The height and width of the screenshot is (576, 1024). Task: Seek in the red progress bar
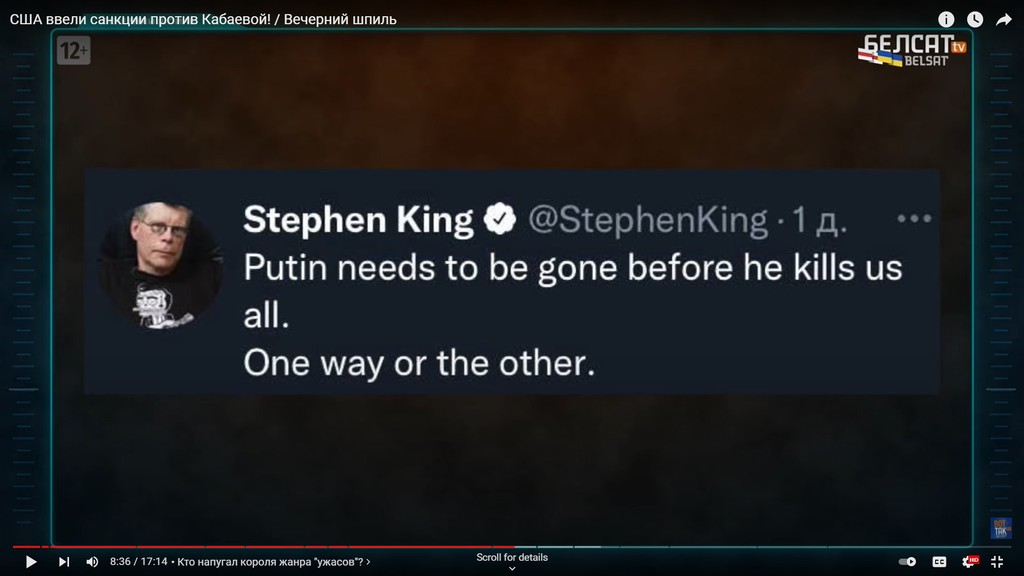click(263, 547)
